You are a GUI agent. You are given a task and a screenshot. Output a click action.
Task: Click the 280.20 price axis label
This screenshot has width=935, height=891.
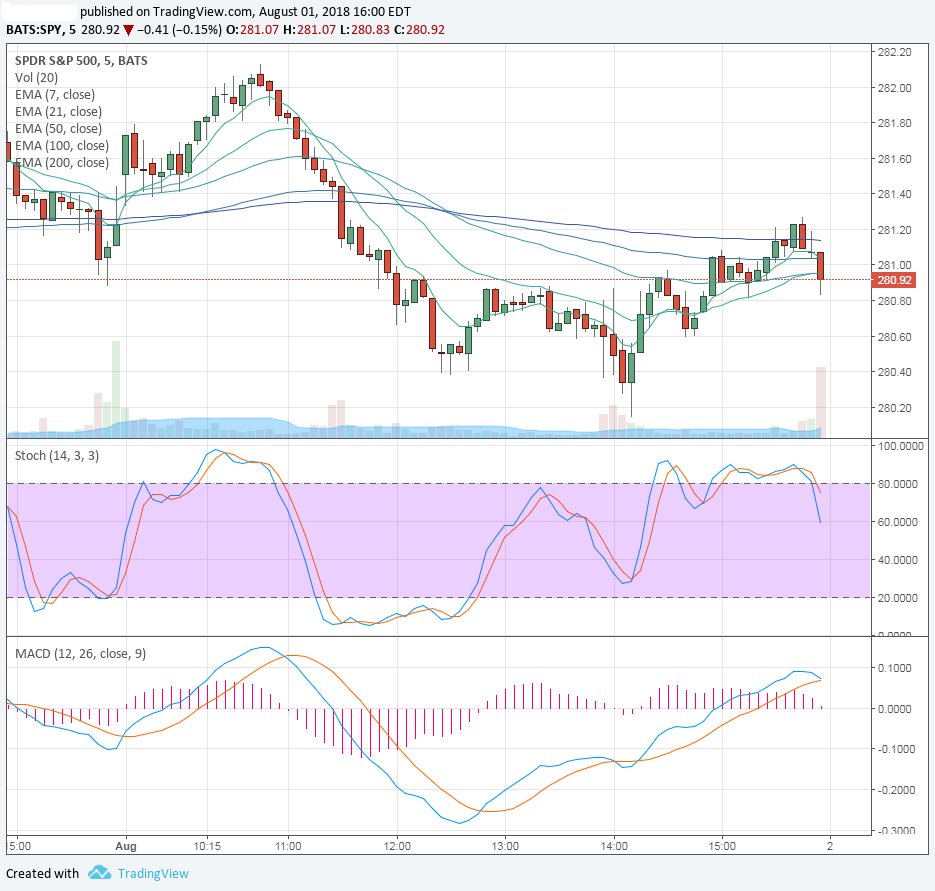[x=894, y=408]
